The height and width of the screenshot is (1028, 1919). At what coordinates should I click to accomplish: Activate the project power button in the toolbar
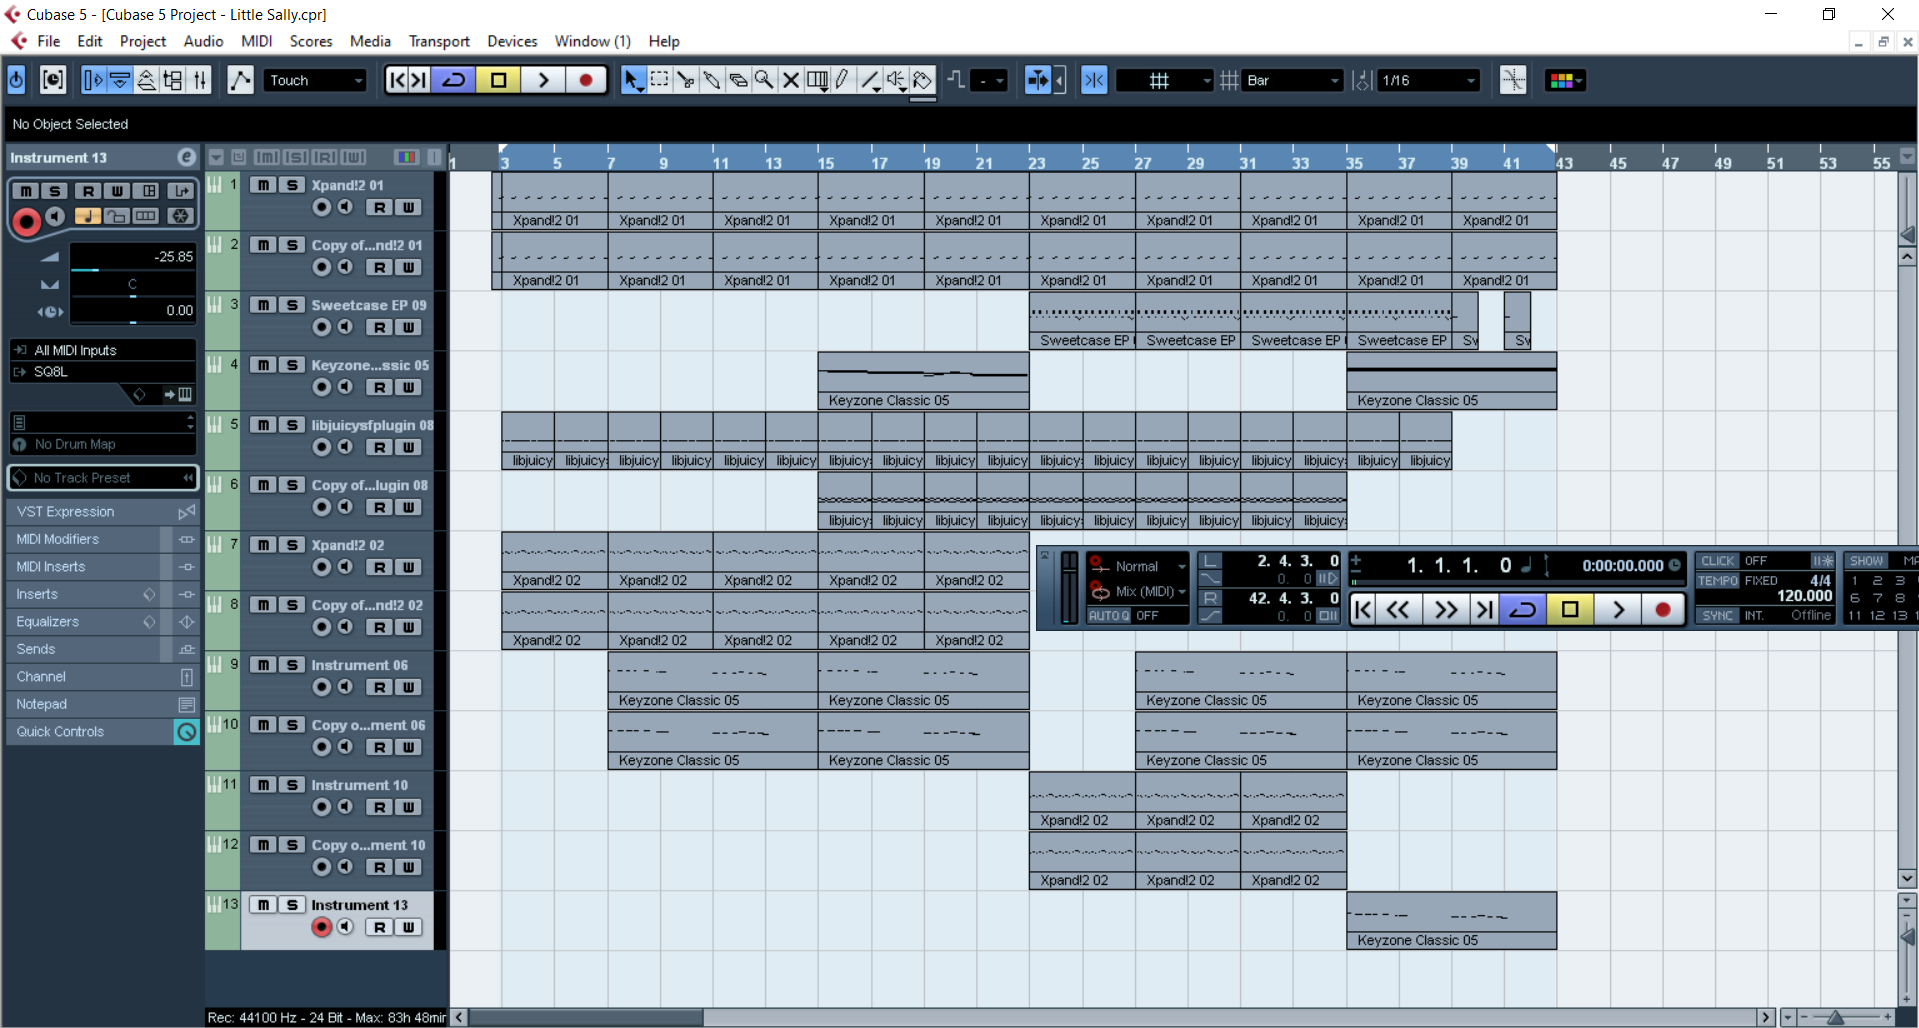point(17,80)
